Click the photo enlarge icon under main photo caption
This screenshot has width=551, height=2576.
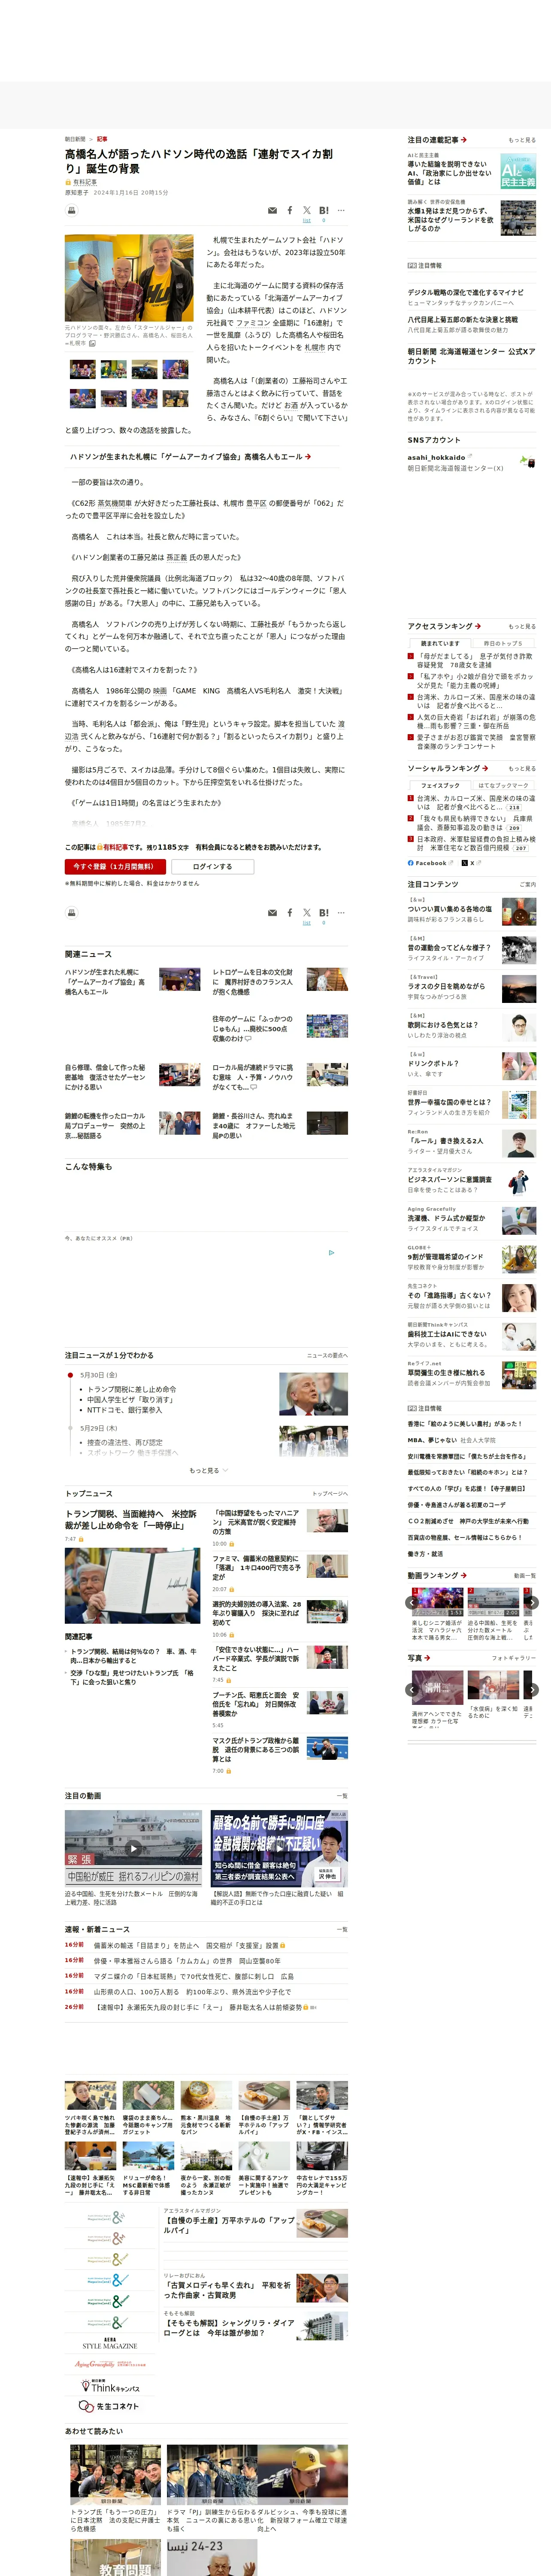(x=93, y=343)
